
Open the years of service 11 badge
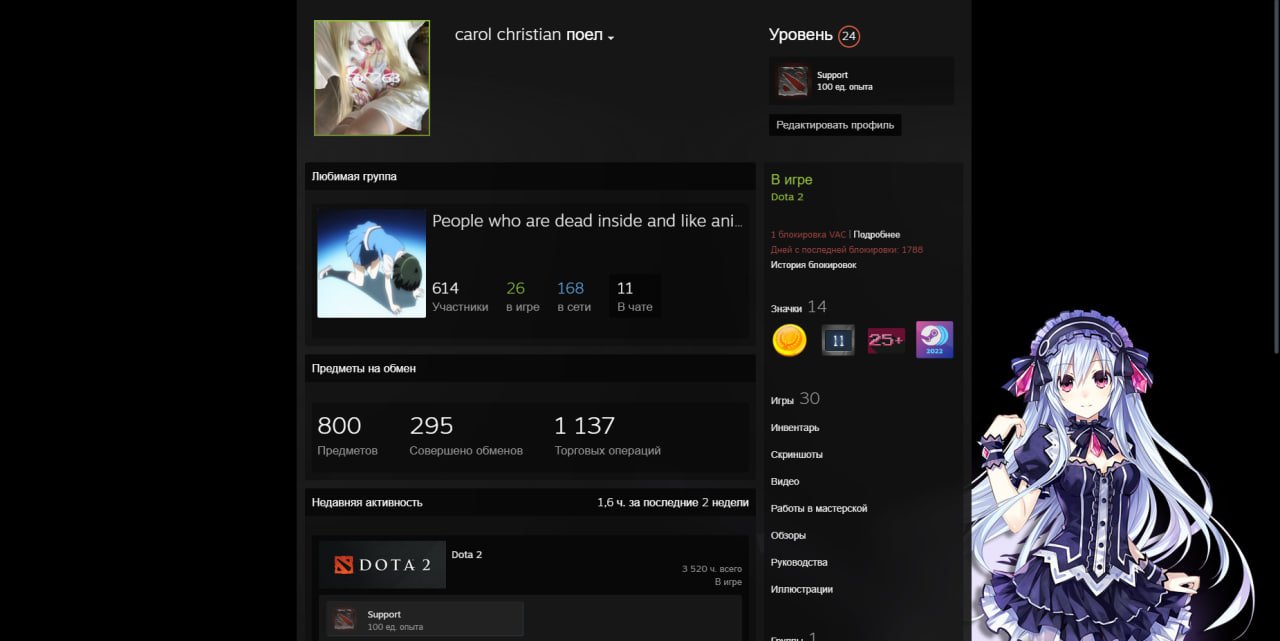[x=838, y=340]
